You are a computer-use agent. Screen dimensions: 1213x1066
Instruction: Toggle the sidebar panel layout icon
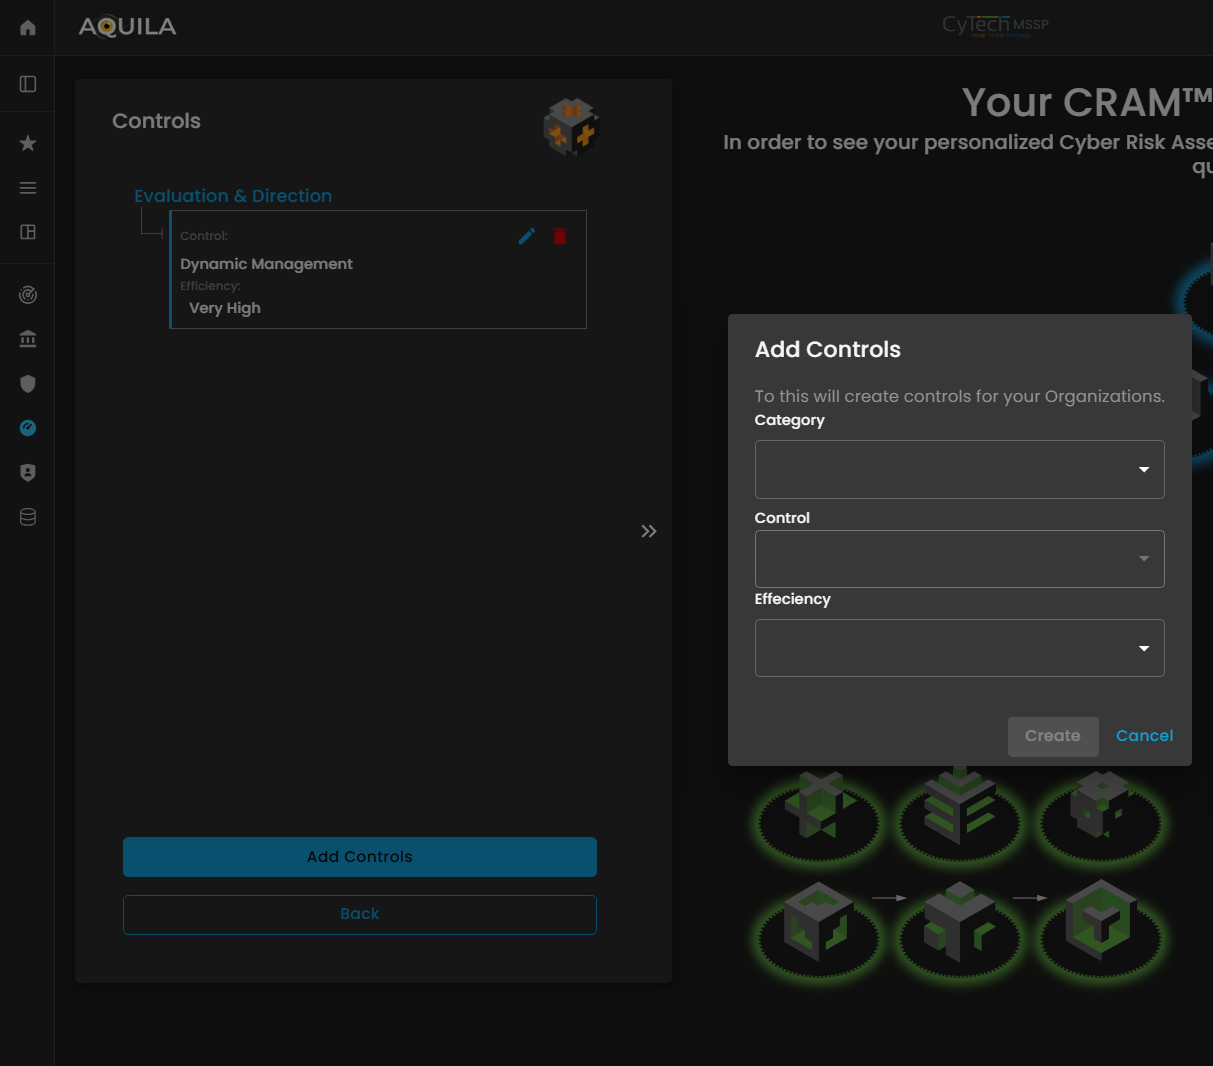[x=28, y=84]
